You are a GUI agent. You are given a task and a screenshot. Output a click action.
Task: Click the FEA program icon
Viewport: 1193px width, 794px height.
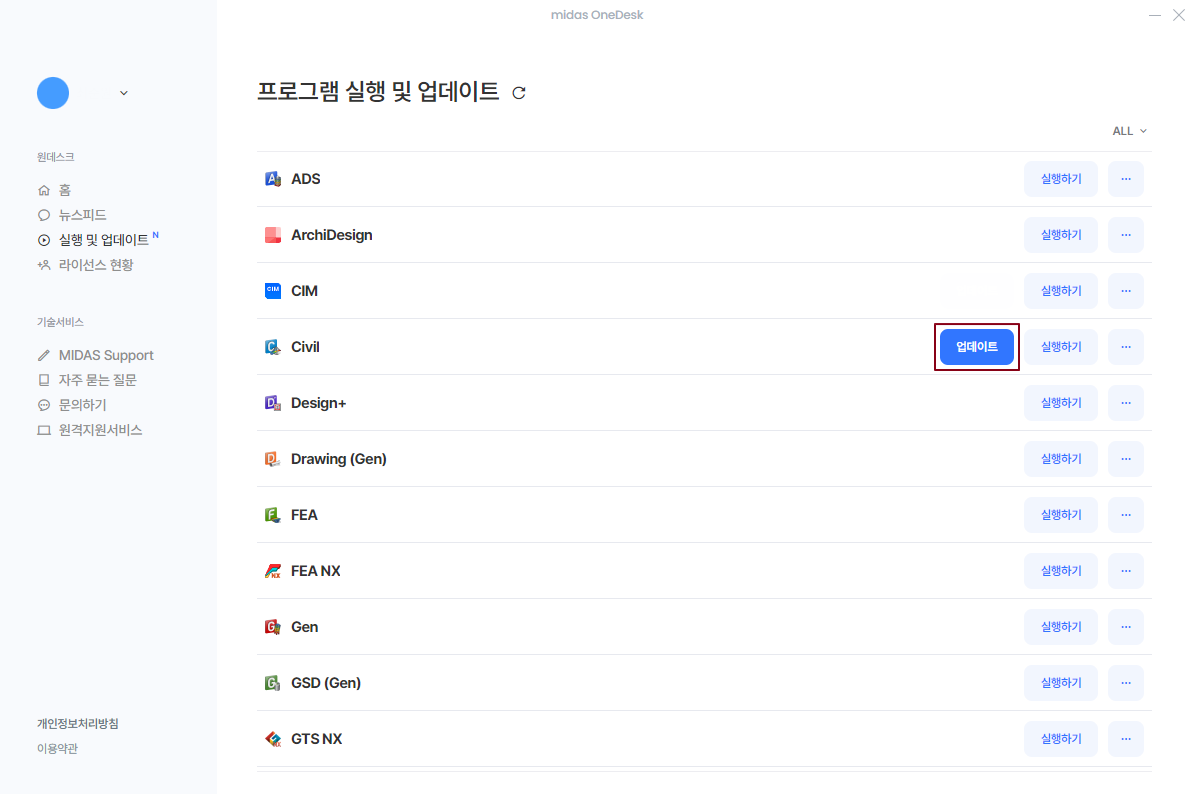[x=272, y=515]
